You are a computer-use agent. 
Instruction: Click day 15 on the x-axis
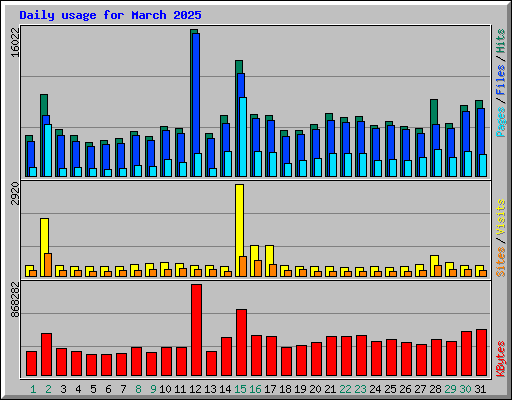(240, 389)
